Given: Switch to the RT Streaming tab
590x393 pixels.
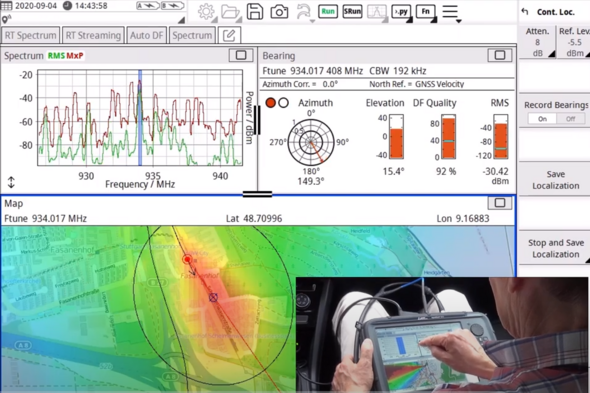Looking at the screenshot, I should pyautogui.click(x=93, y=35).
